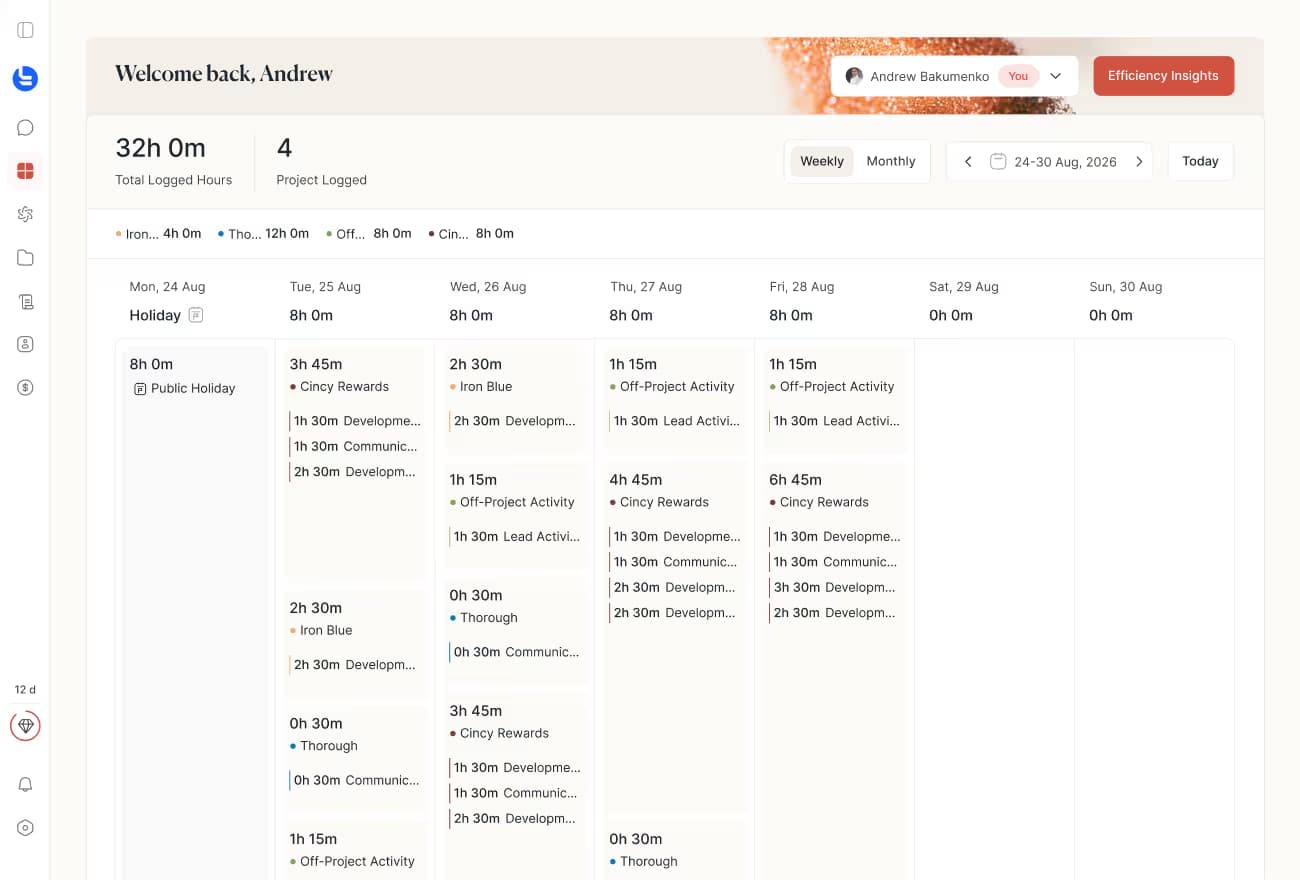Click the Today button
The image size is (1300, 880).
[x=1200, y=161]
